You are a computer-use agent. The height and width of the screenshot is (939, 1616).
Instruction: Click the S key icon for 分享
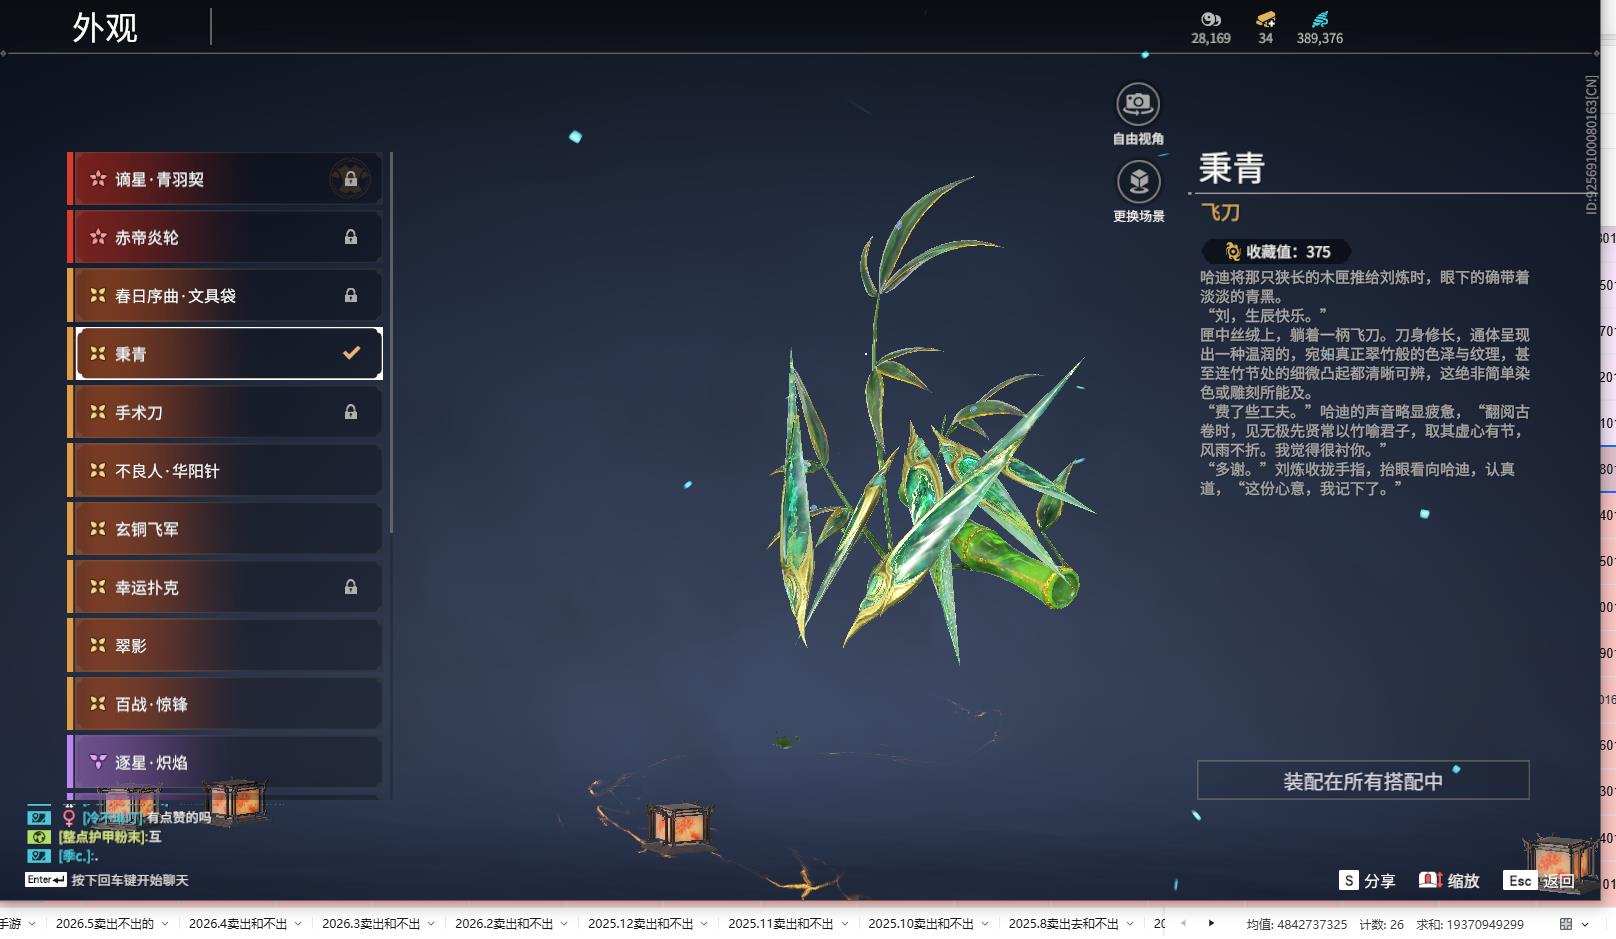click(x=1349, y=880)
